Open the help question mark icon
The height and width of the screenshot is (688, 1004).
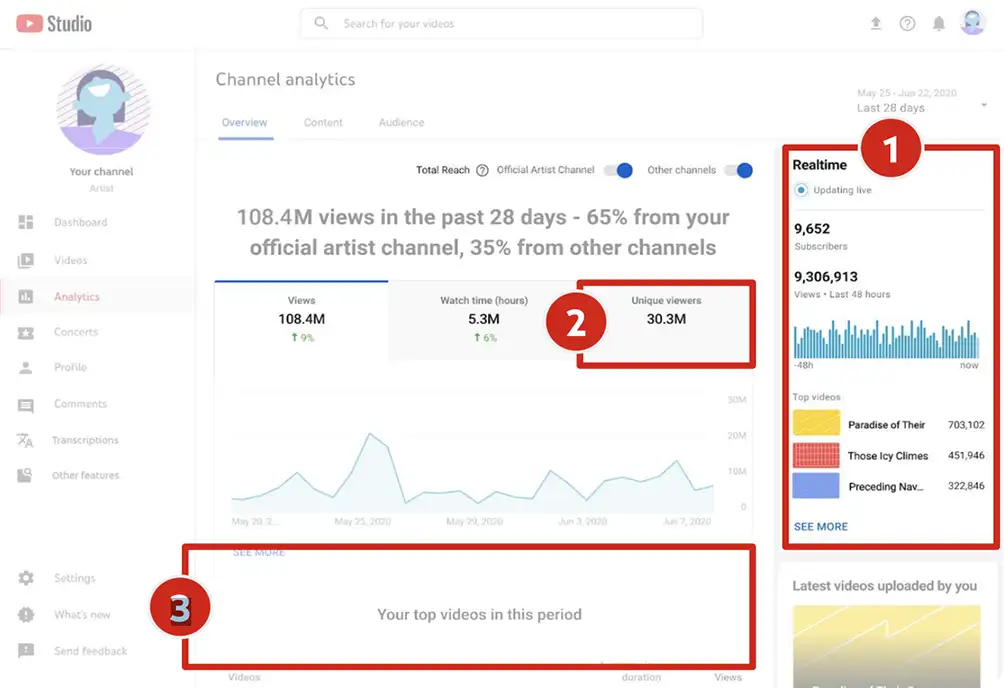(907, 24)
